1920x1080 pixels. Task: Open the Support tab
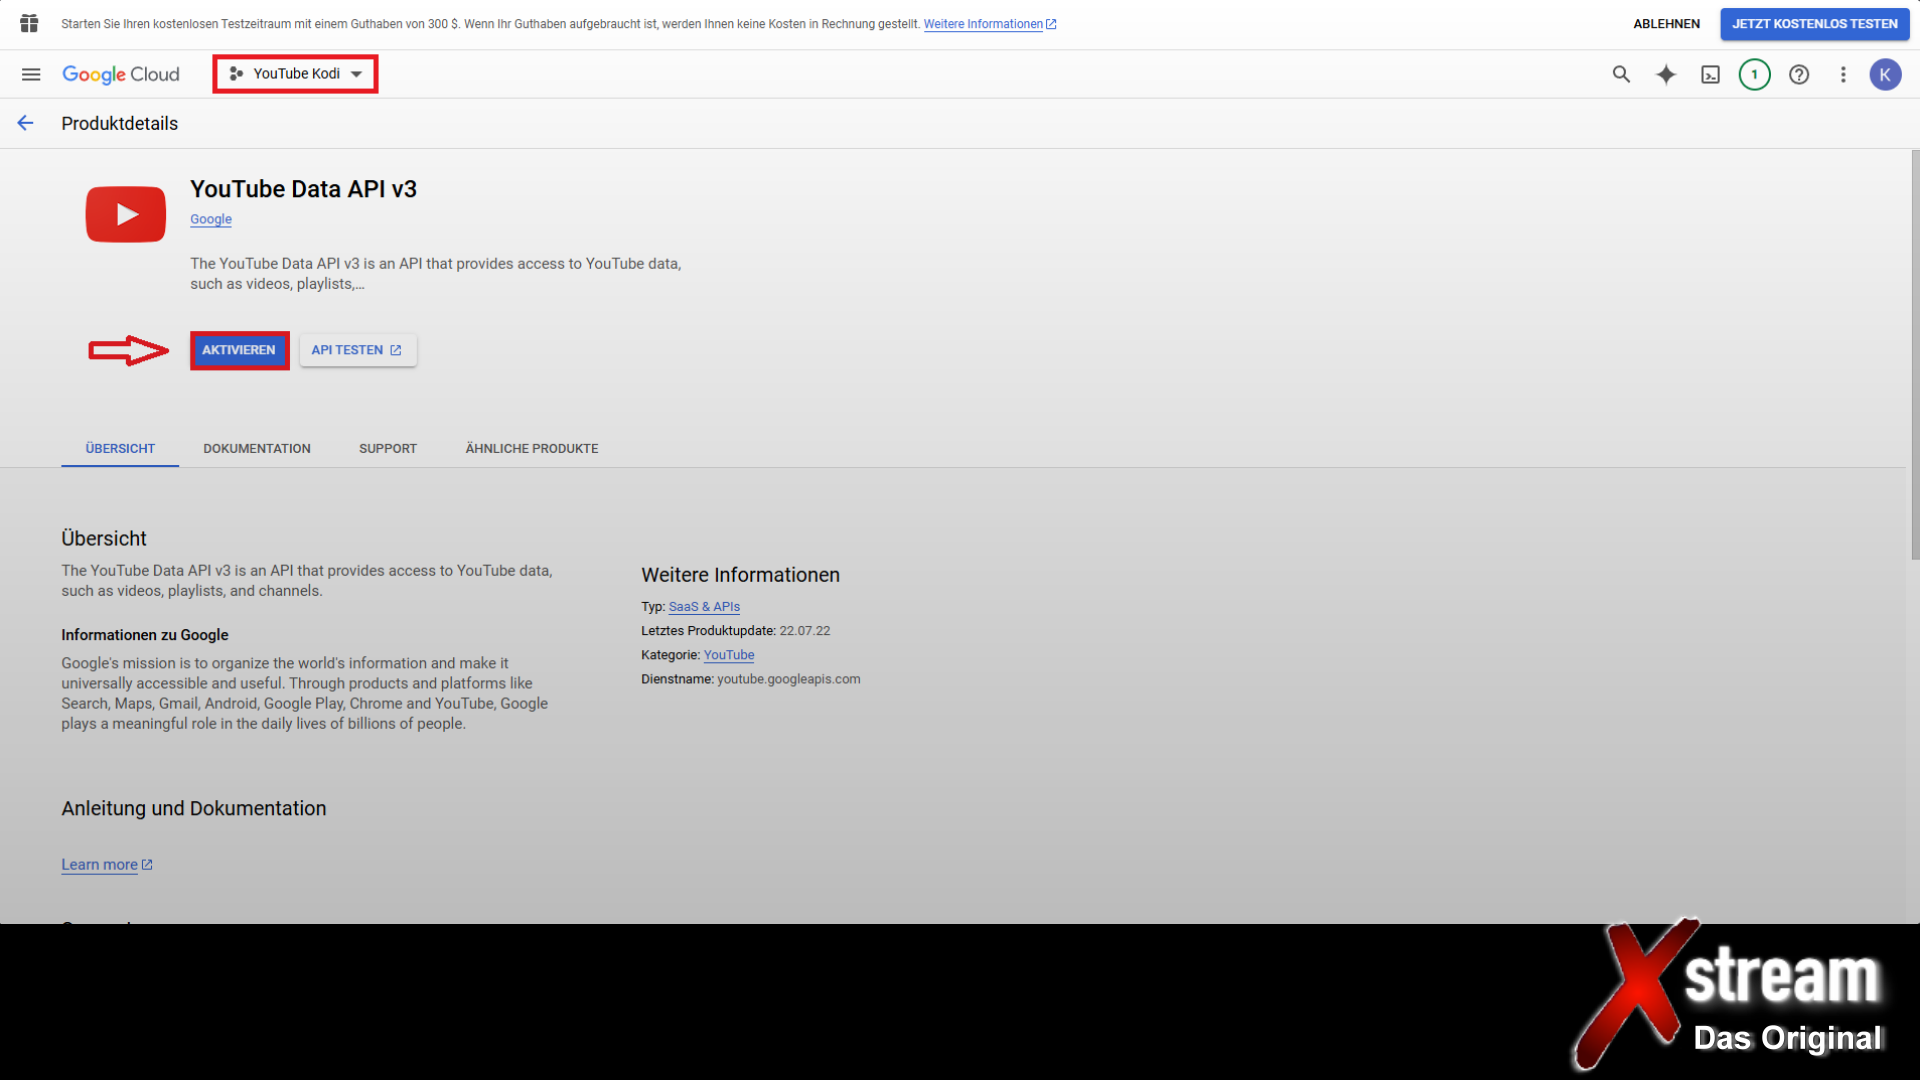point(388,448)
